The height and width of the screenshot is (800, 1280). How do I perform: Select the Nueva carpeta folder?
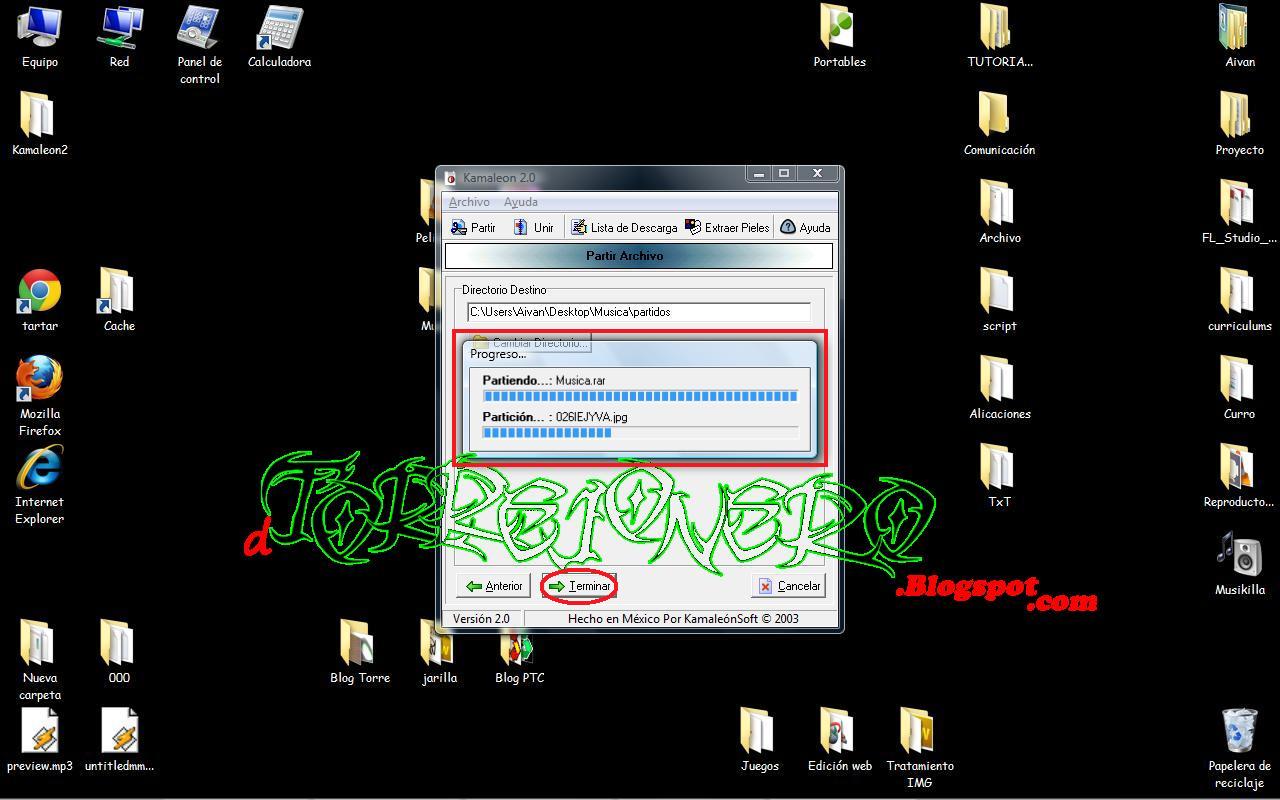(40, 660)
